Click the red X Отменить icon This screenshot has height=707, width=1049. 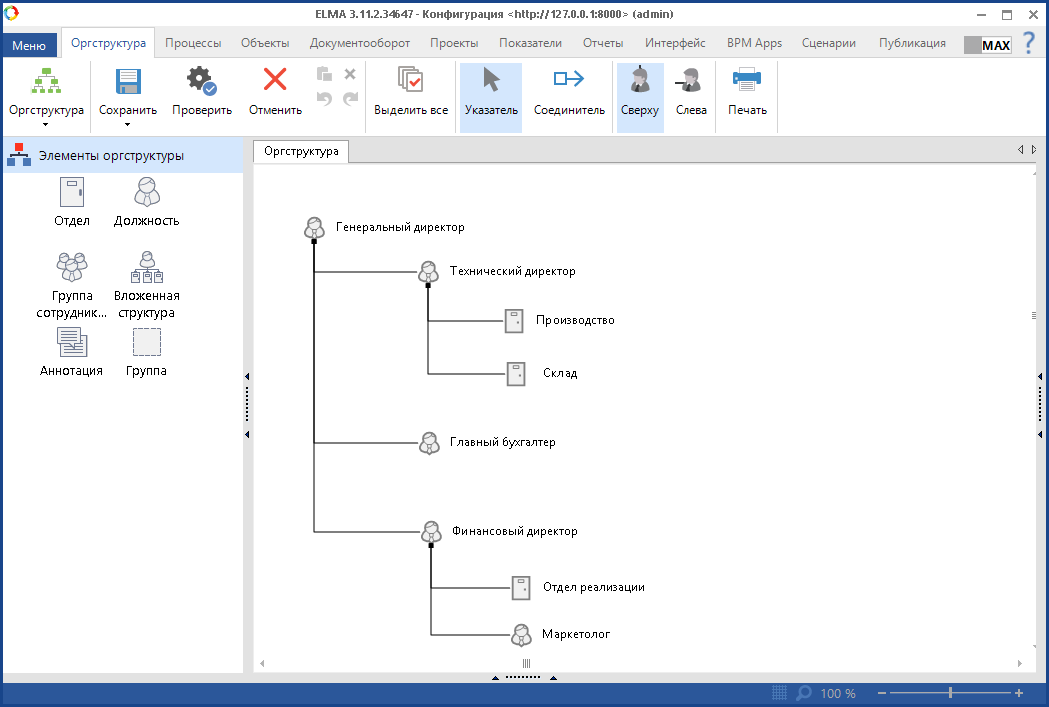(x=275, y=81)
